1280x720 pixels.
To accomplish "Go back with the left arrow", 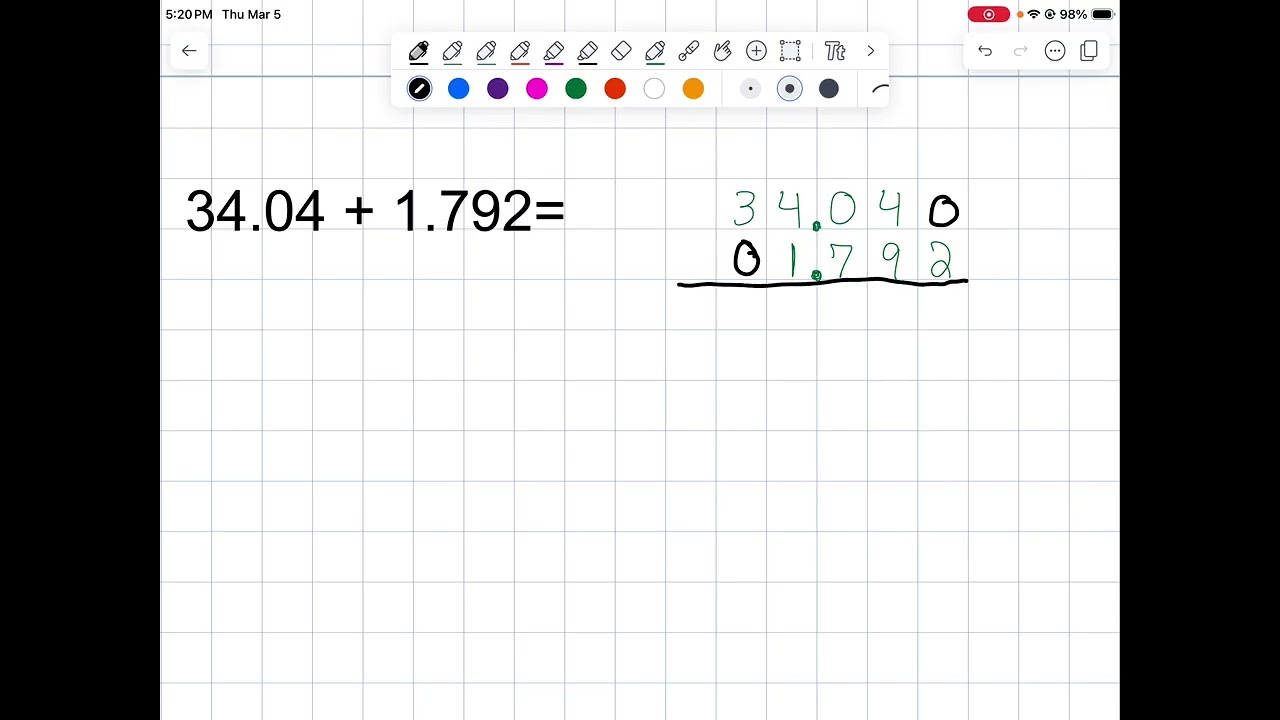I will (189, 51).
